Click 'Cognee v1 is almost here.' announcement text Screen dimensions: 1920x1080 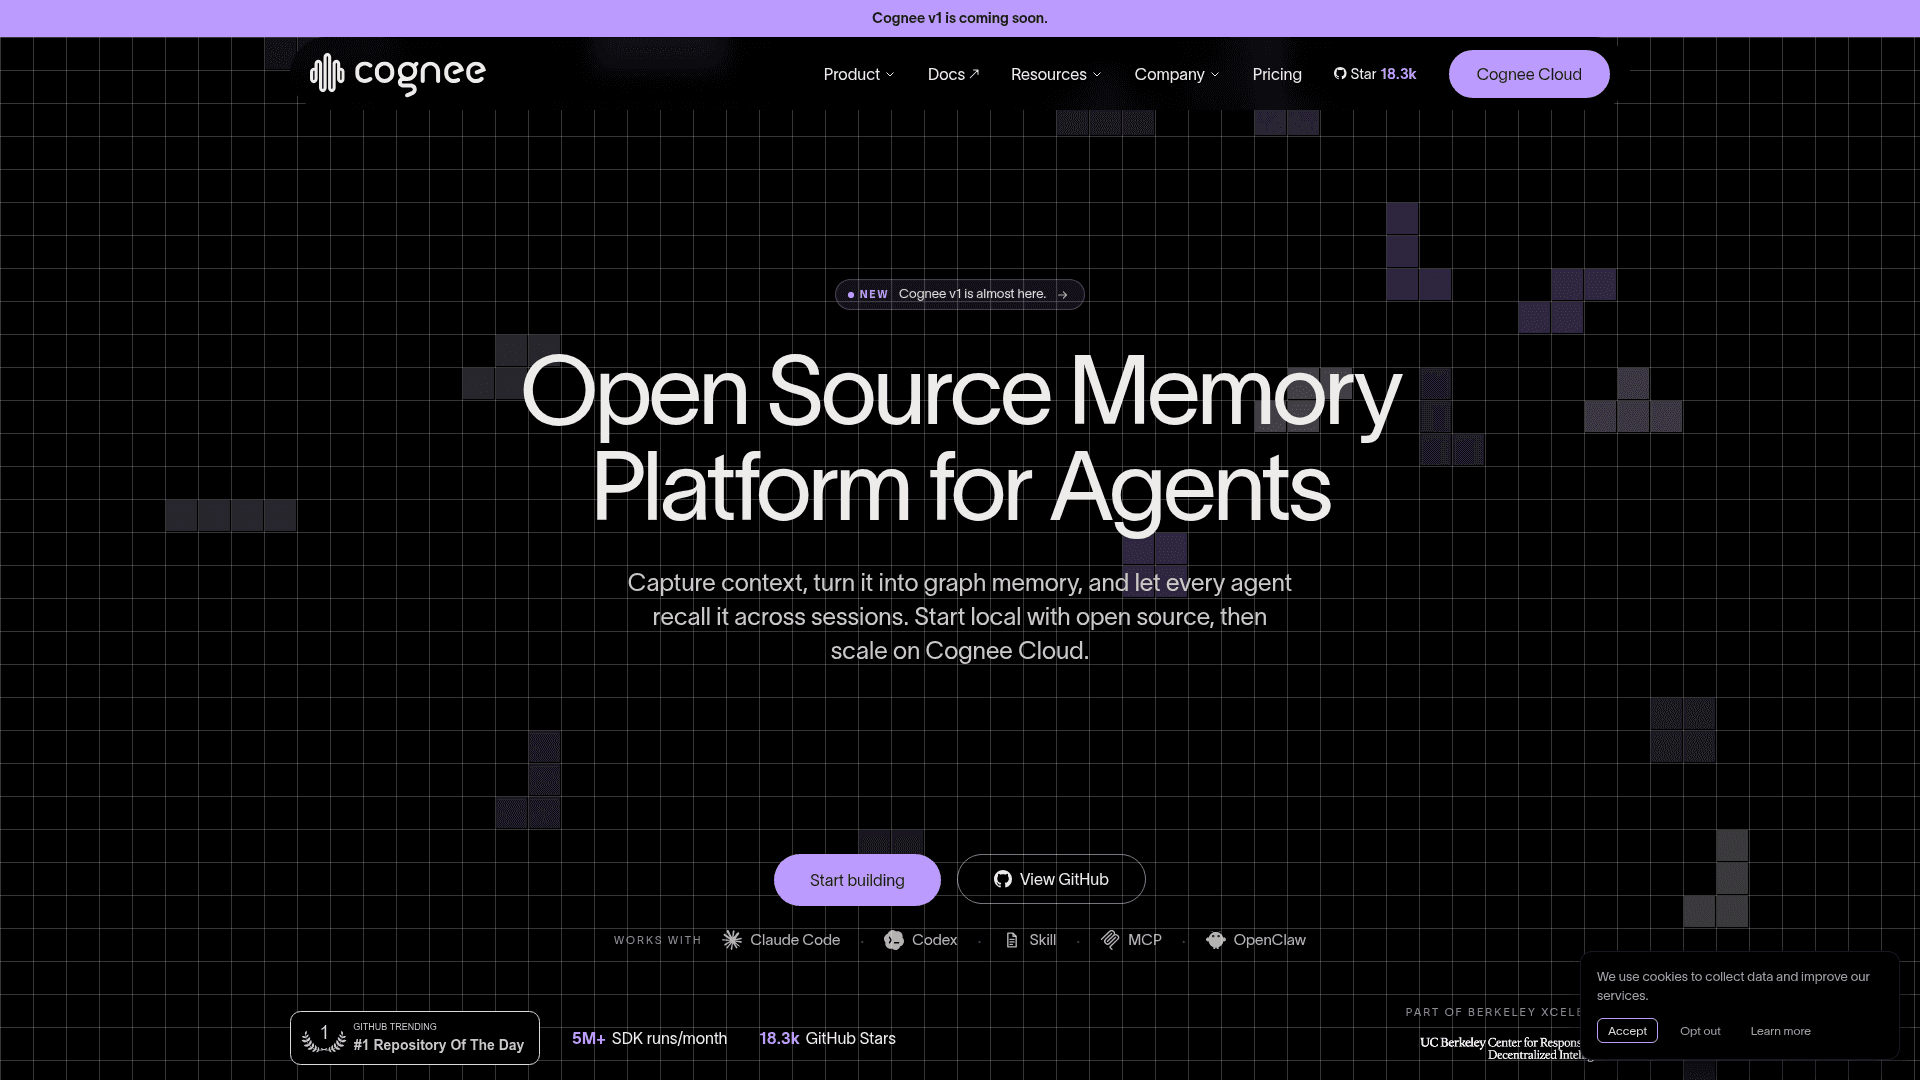pyautogui.click(x=972, y=294)
